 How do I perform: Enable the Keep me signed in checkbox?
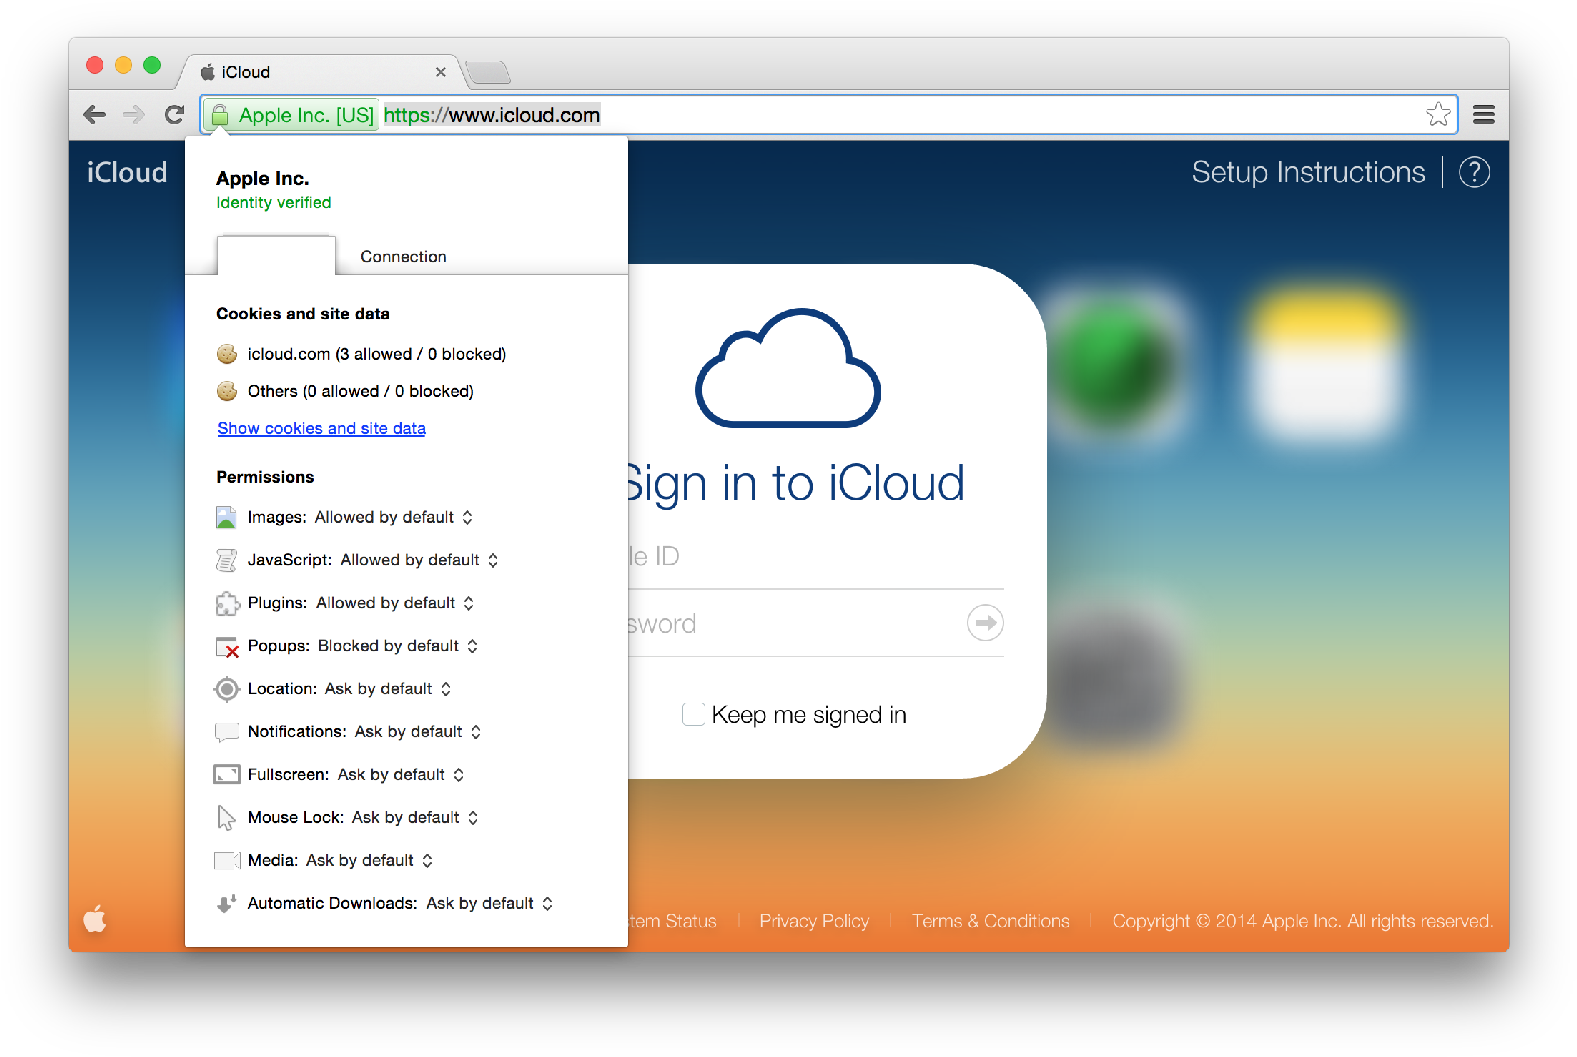coord(693,715)
